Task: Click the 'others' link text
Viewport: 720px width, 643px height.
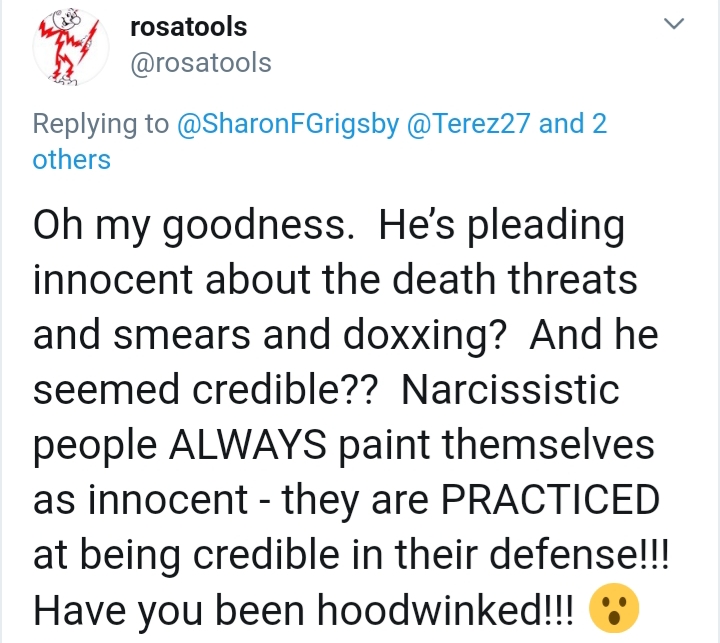Action: pyautogui.click(x=72, y=160)
